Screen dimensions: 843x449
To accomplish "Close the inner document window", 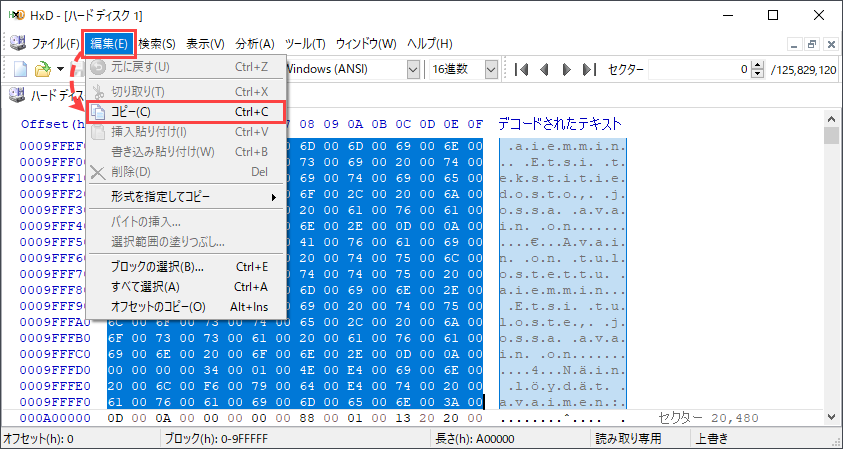I will tap(831, 44).
